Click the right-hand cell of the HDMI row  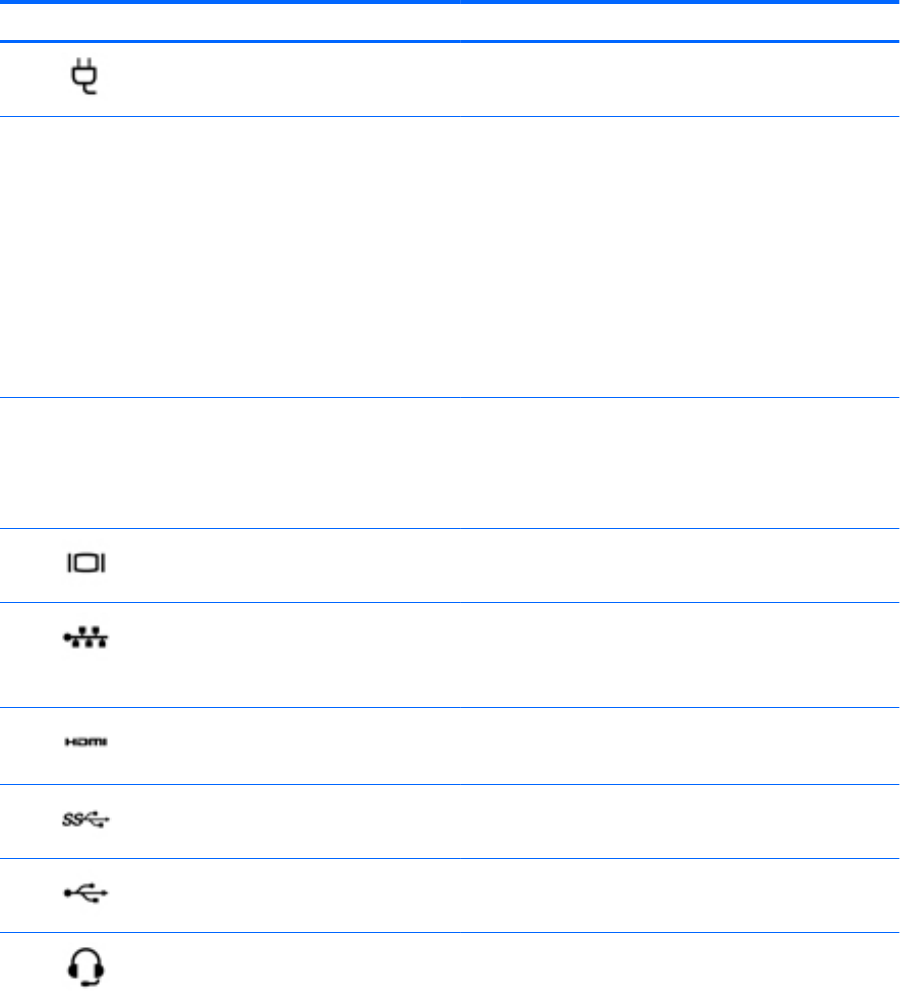coord(680,746)
